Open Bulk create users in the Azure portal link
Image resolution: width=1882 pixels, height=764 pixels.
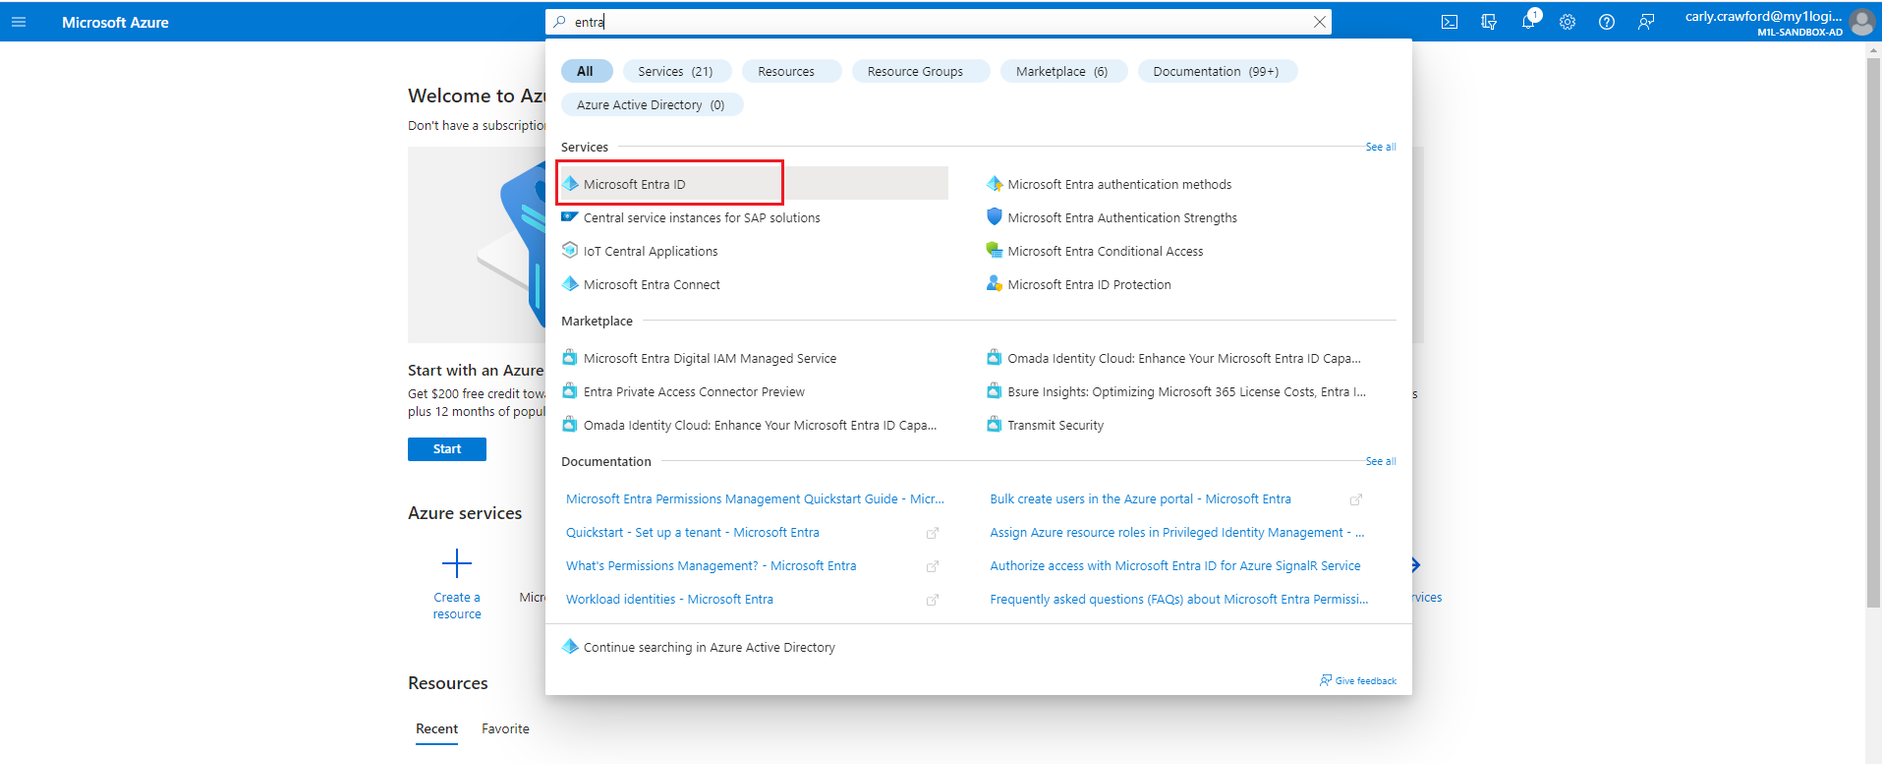coord(1140,499)
